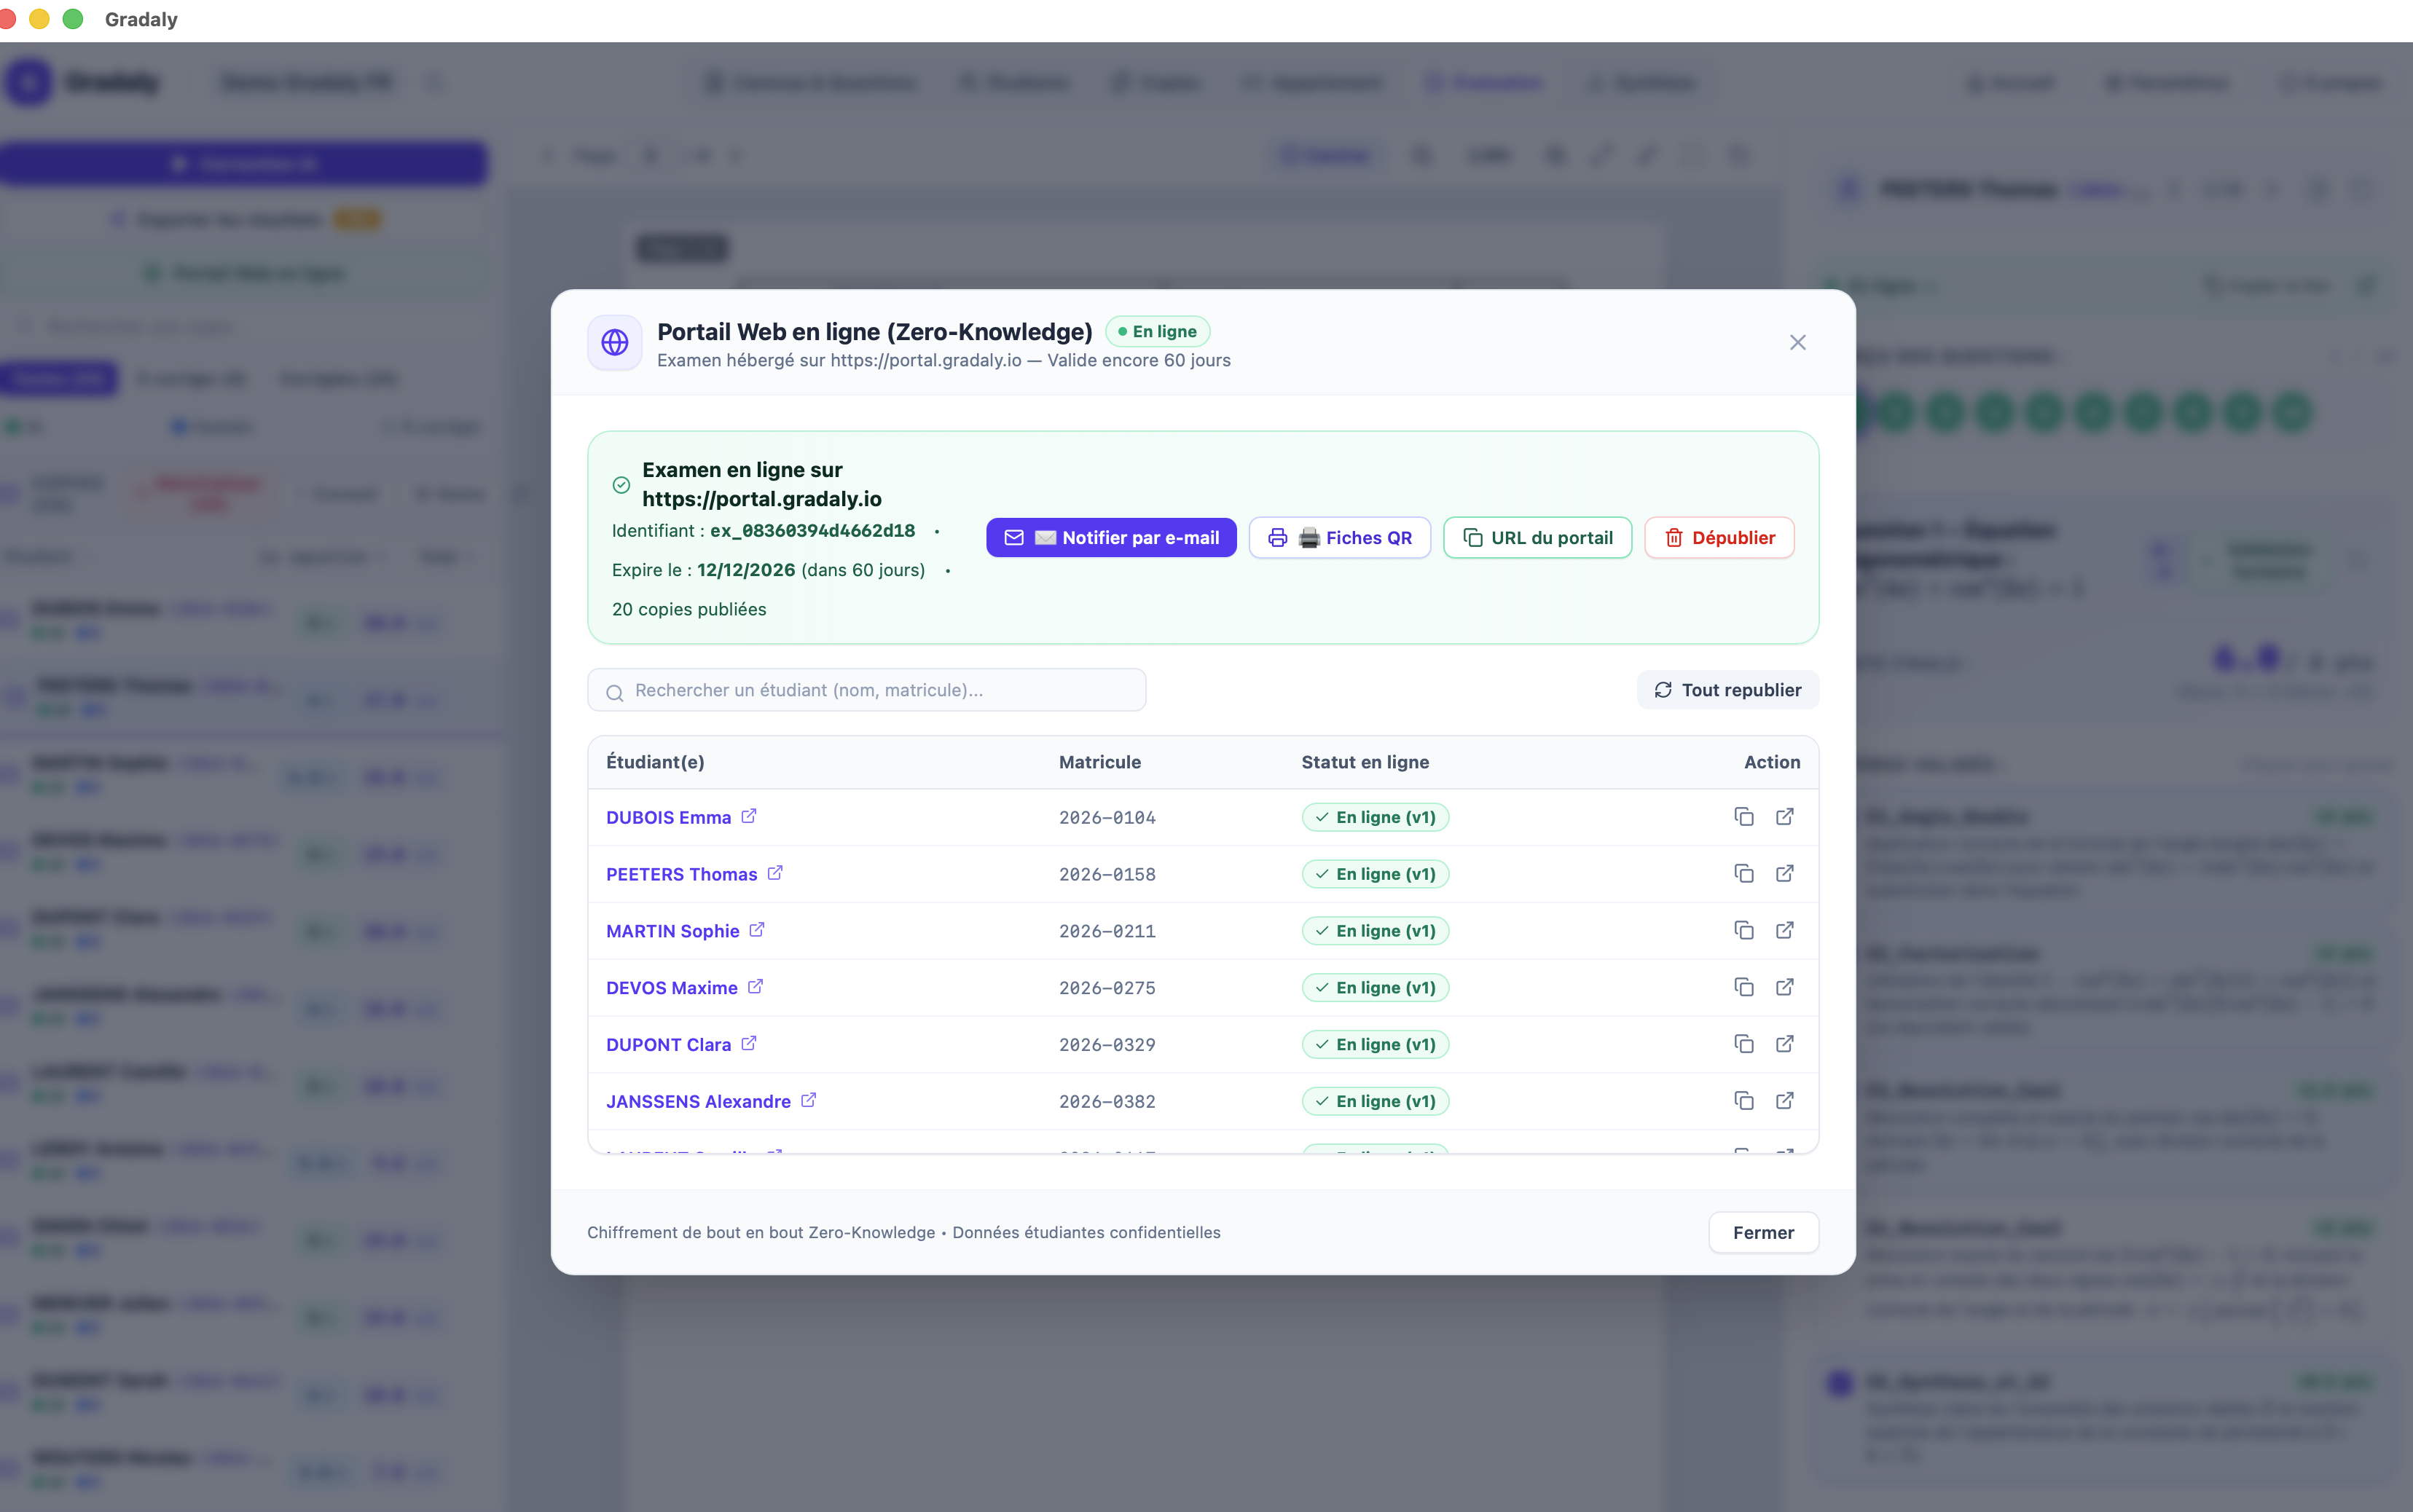Click matricule 2026-0275

point(1107,988)
